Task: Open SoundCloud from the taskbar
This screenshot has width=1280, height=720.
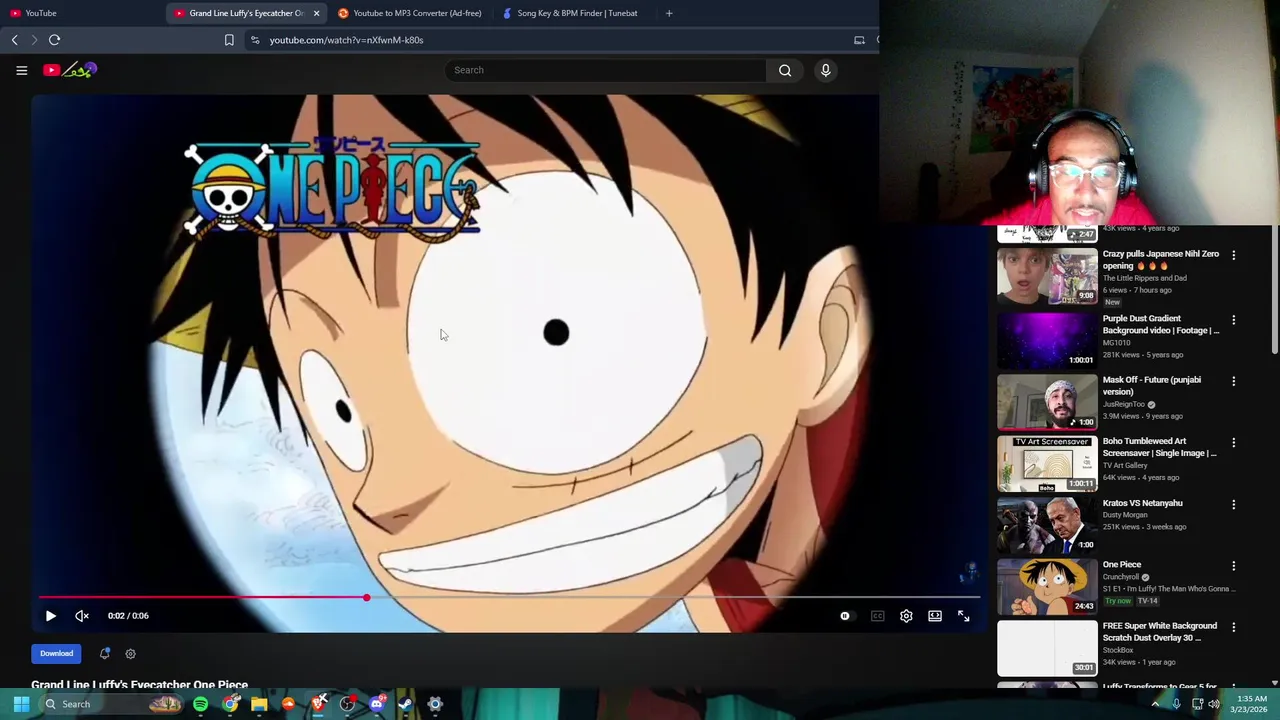Action: (x=288, y=704)
